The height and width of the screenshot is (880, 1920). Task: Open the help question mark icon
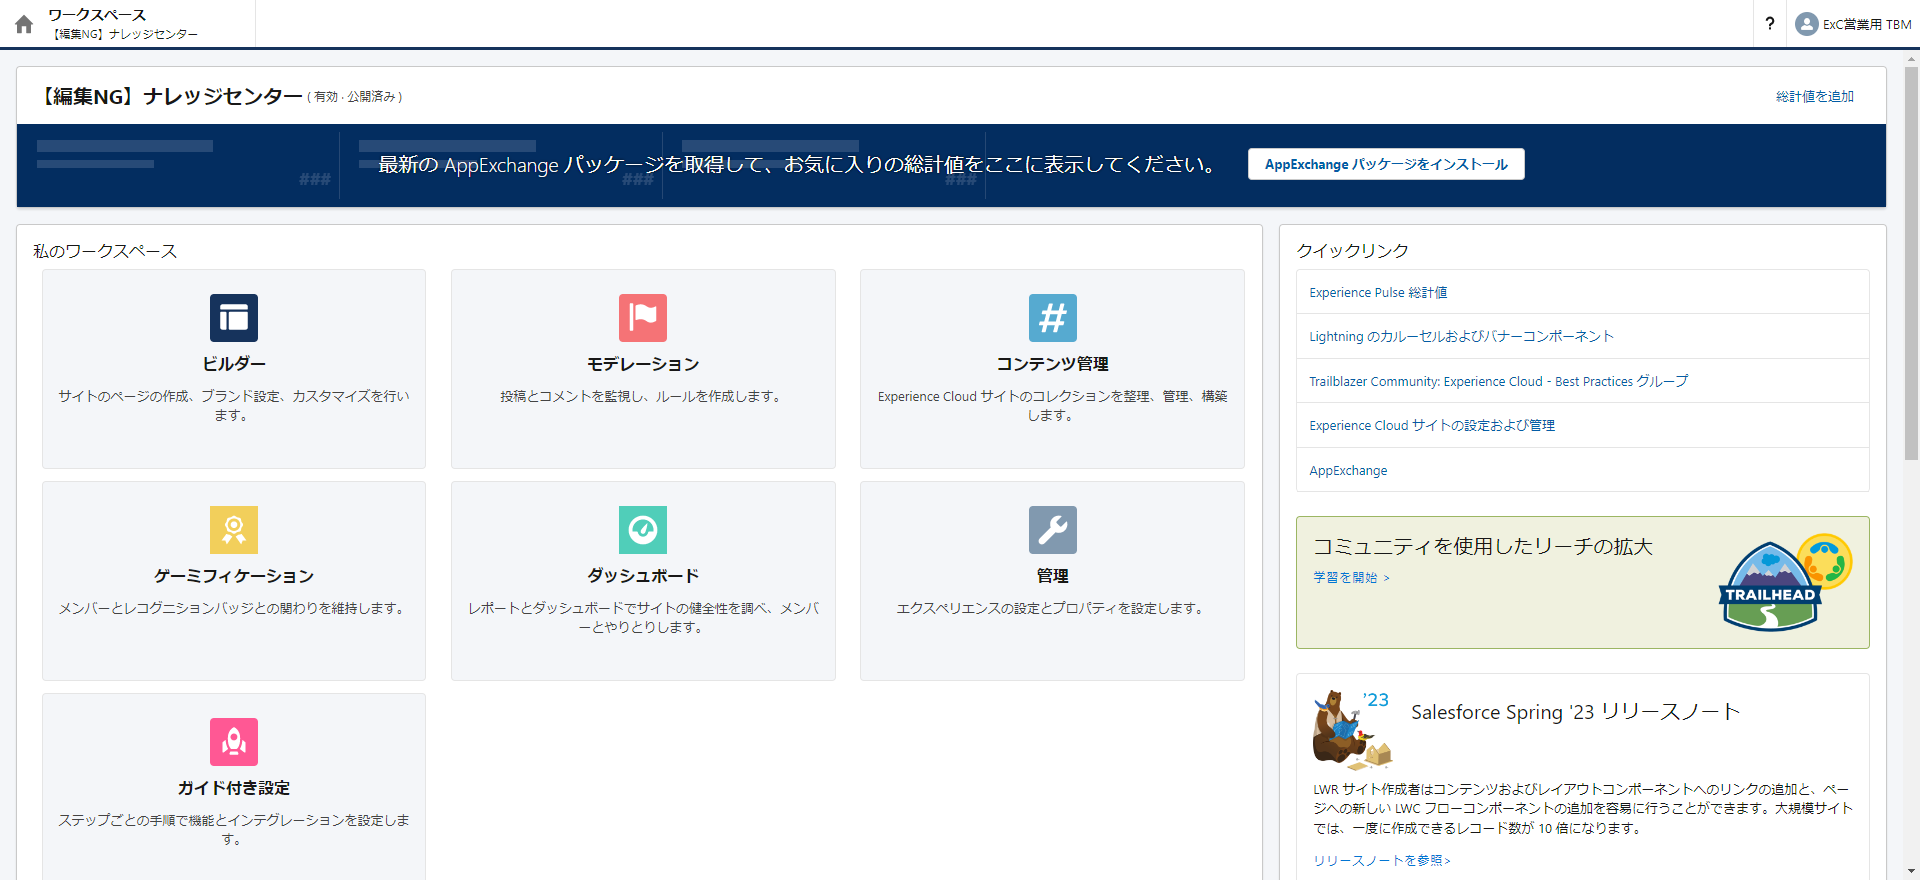1770,23
